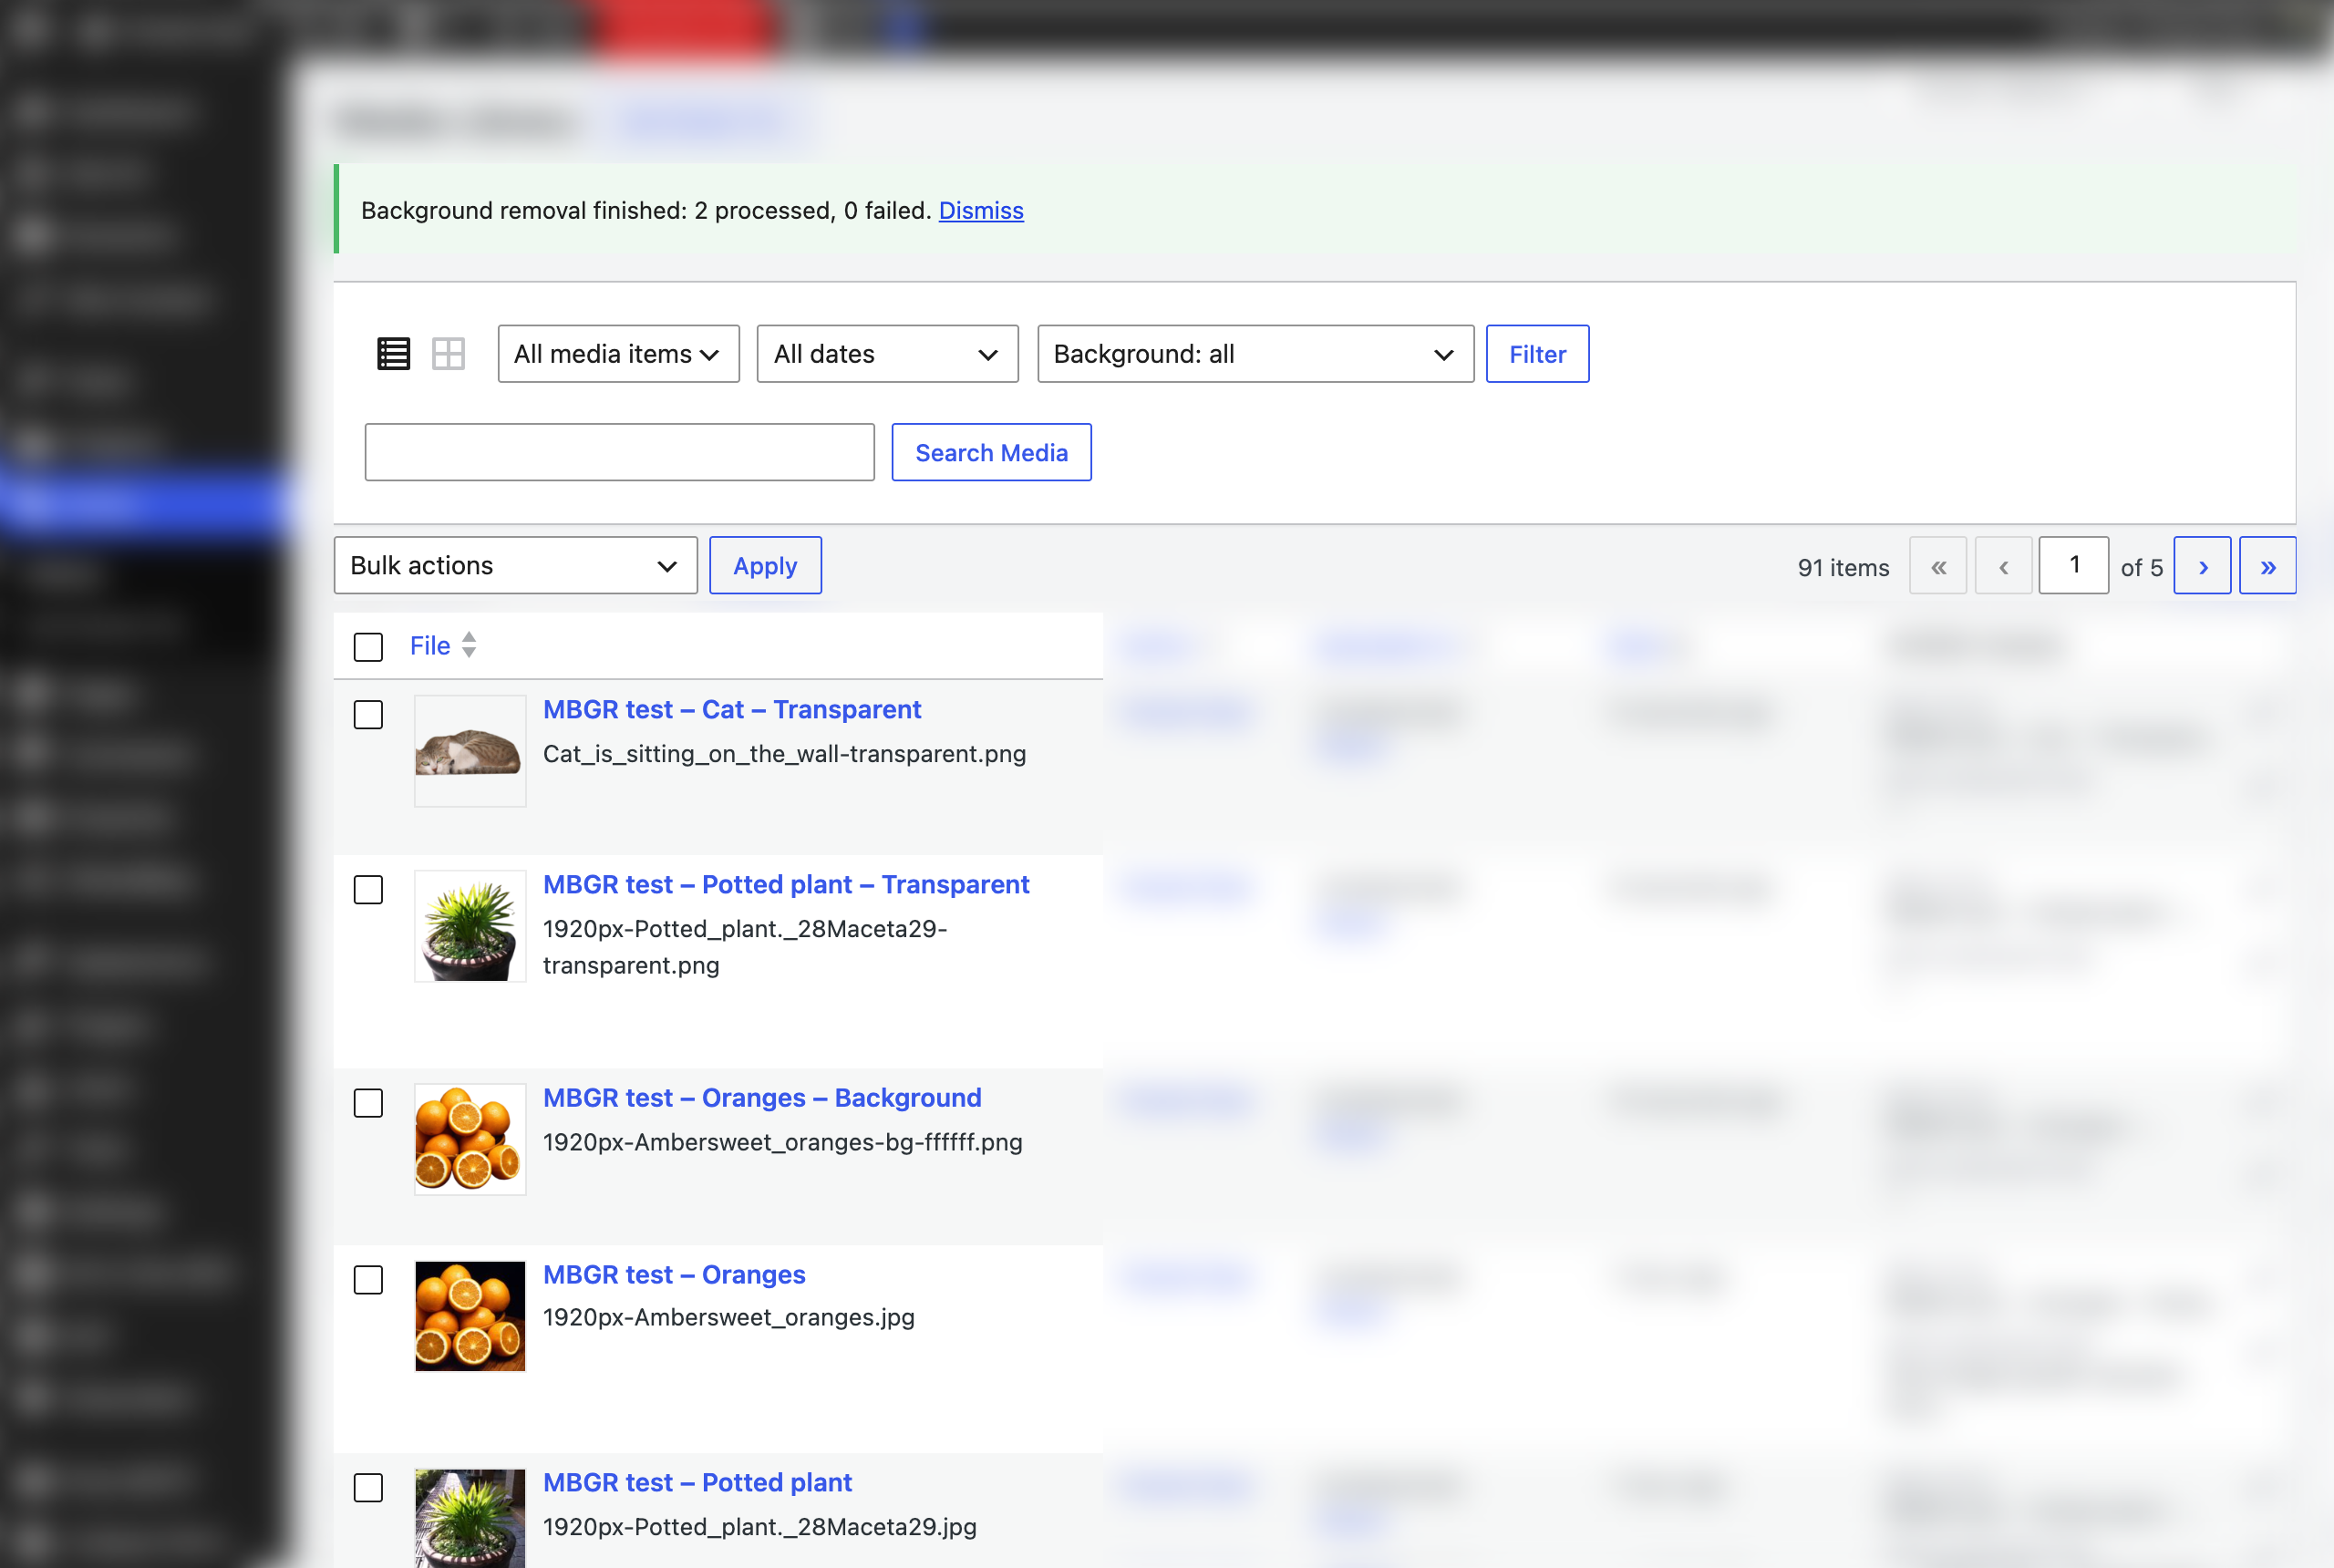Click the oranges white-background thumbnail

470,1139
